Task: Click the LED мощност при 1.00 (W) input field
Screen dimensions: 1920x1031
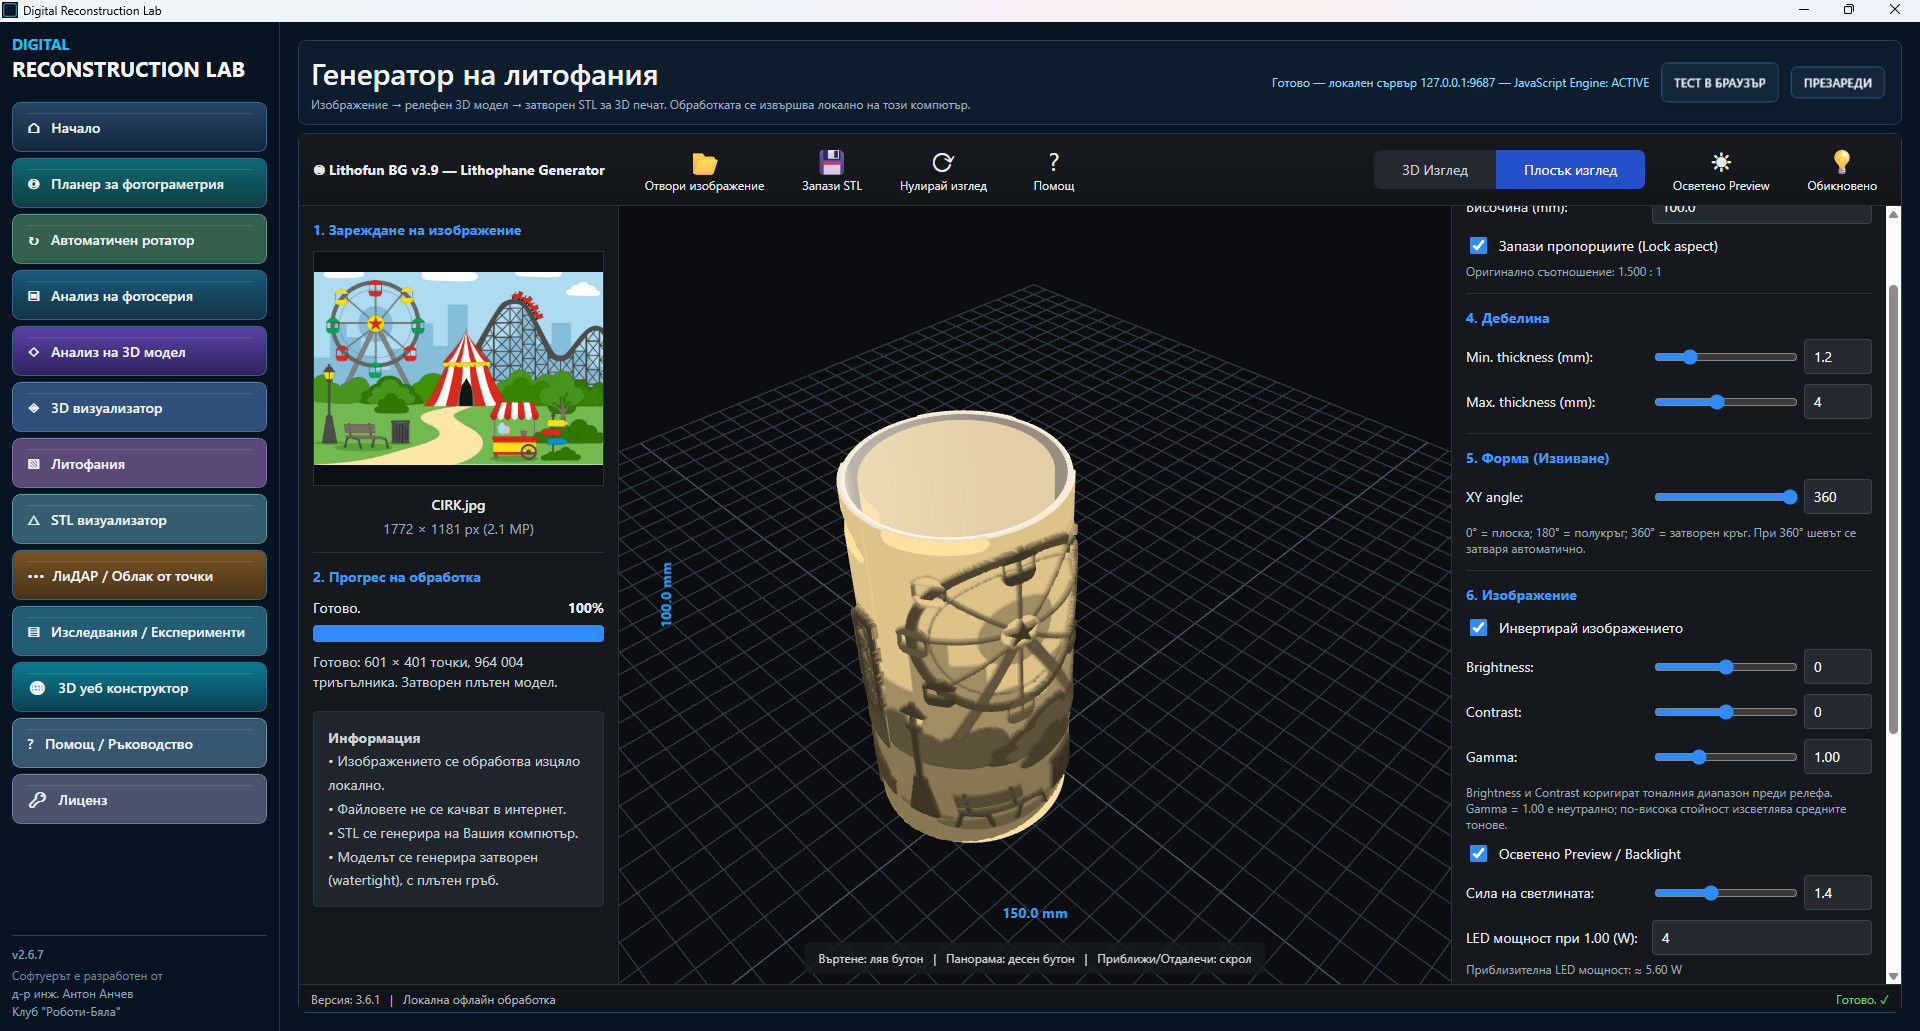Action: point(1761,938)
